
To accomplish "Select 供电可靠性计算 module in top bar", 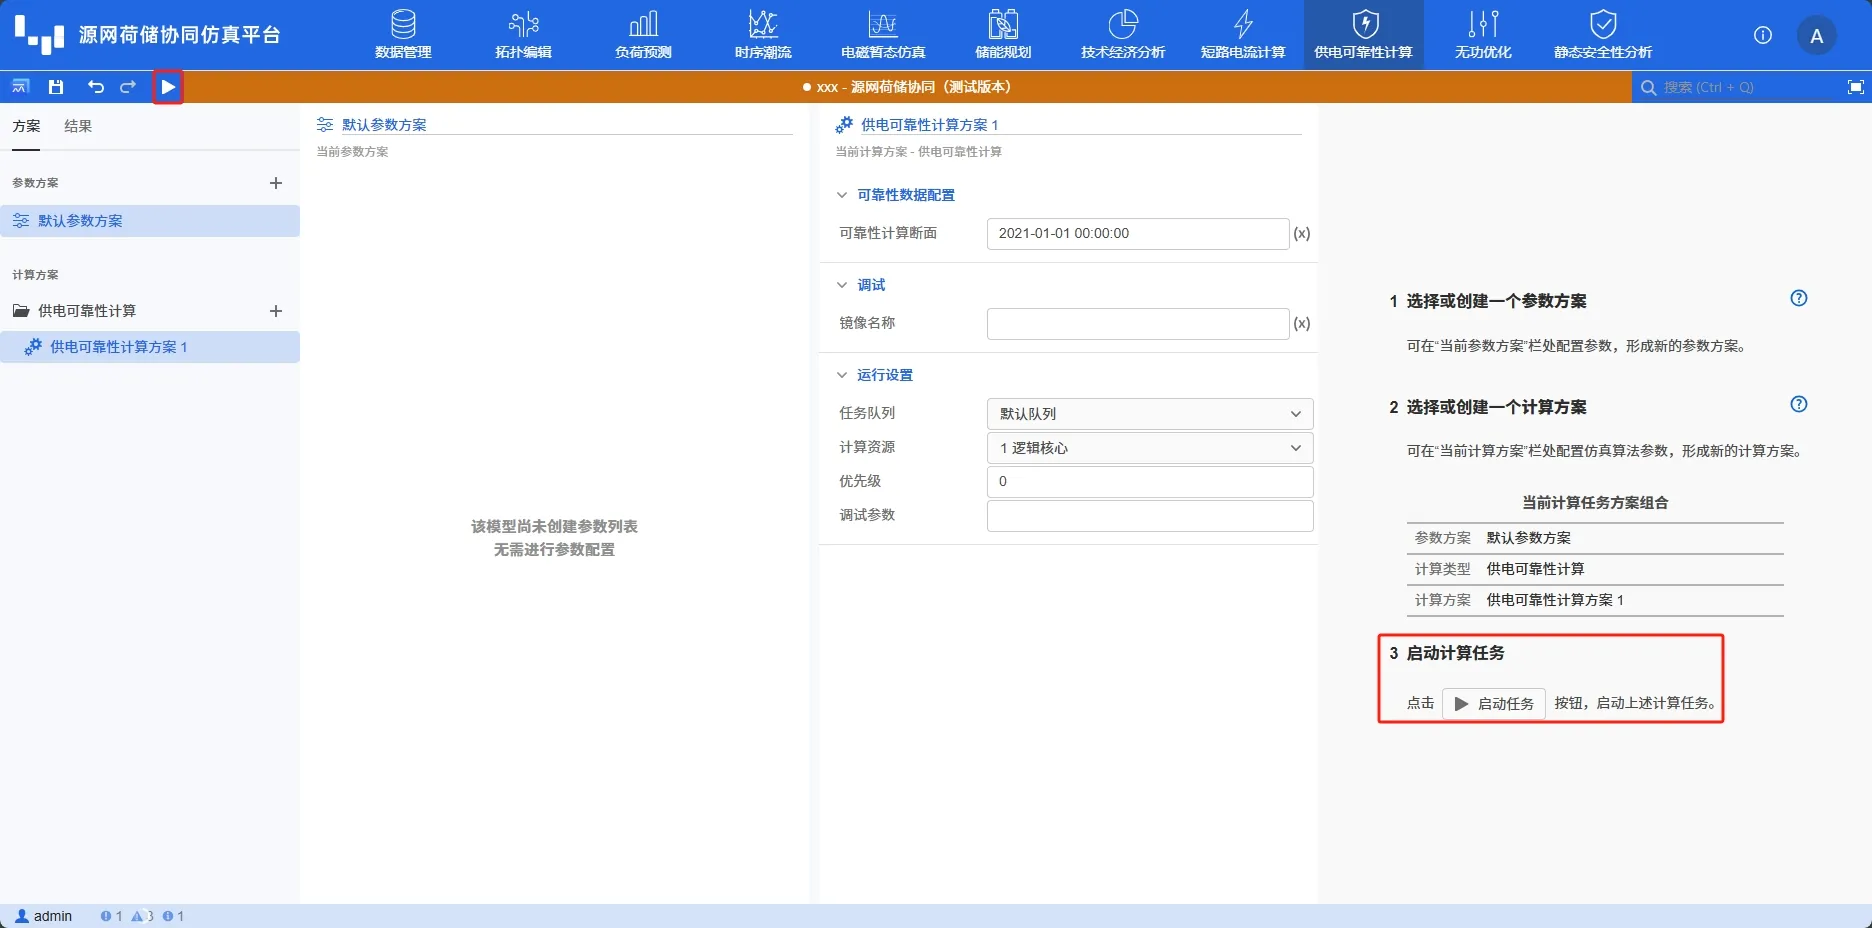I will [1363, 35].
